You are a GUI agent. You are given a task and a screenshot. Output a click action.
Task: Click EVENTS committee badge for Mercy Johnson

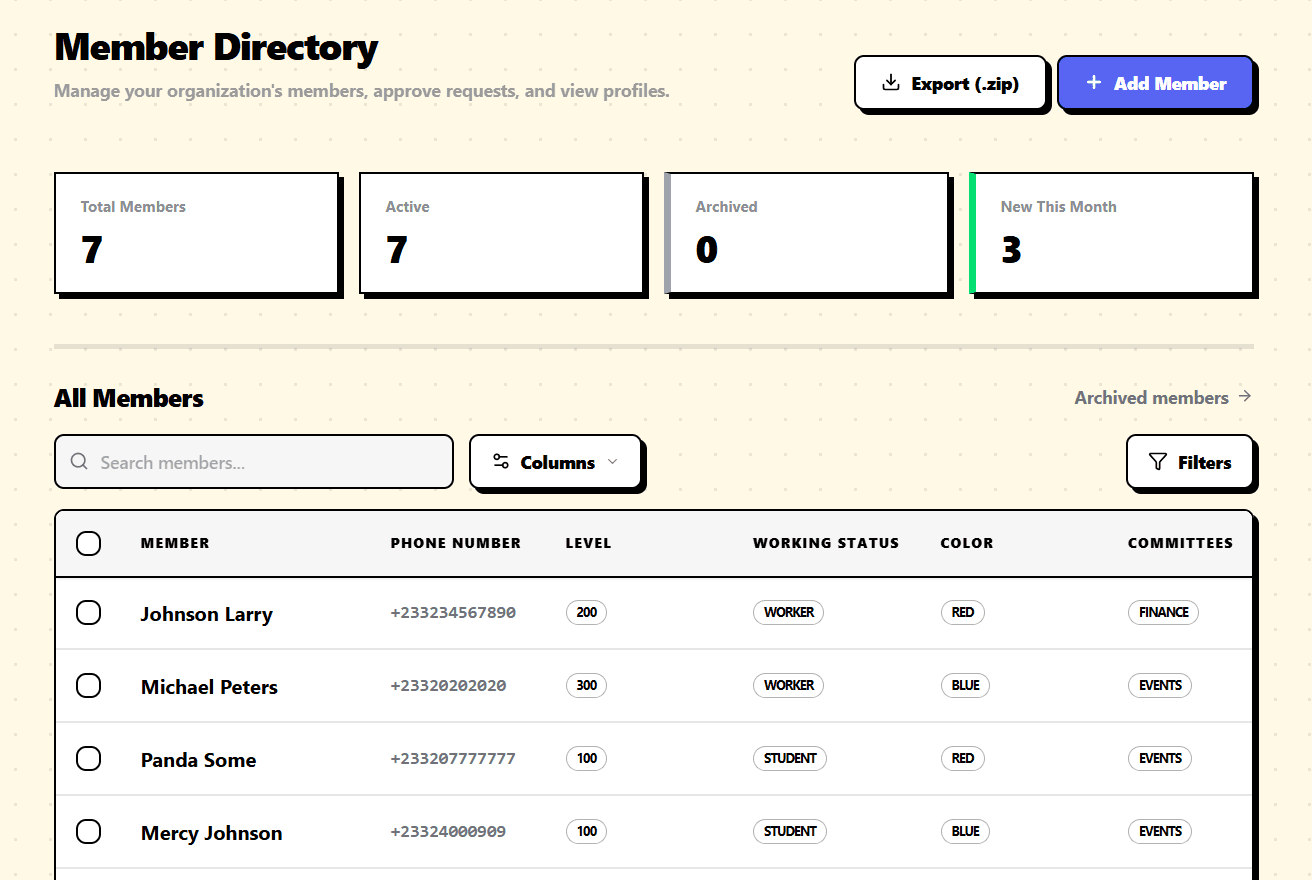pos(1160,831)
